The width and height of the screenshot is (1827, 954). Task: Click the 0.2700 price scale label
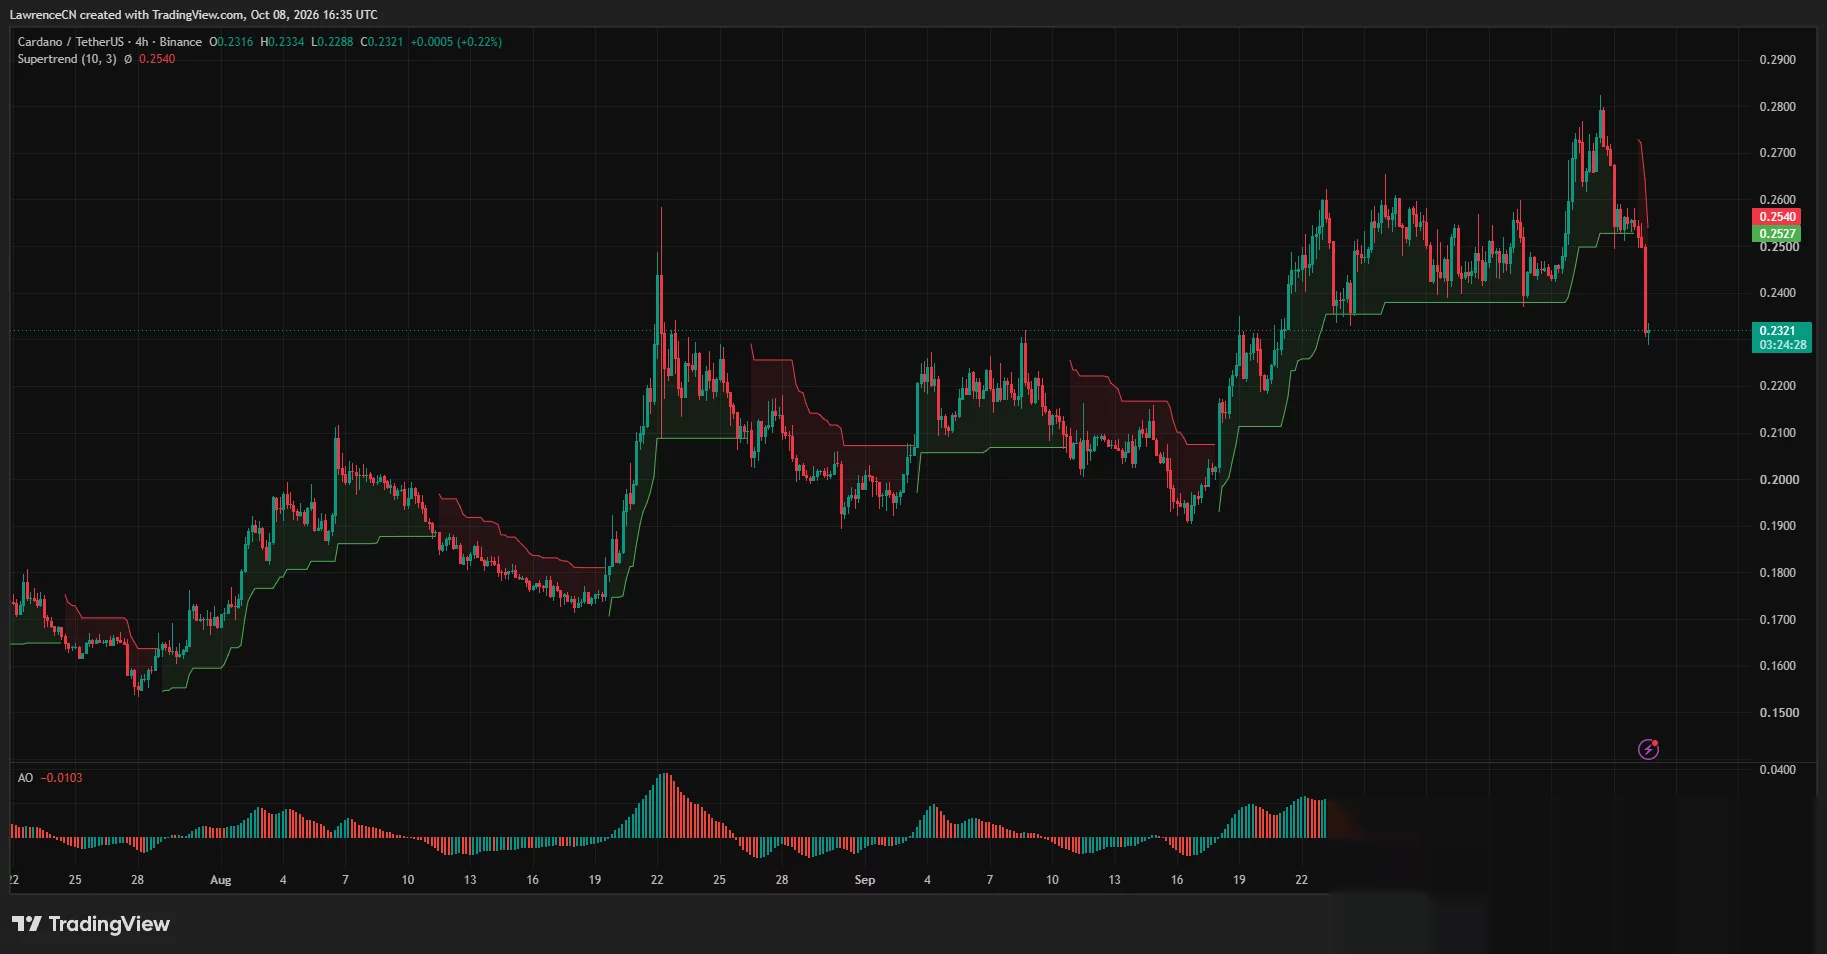(1777, 153)
